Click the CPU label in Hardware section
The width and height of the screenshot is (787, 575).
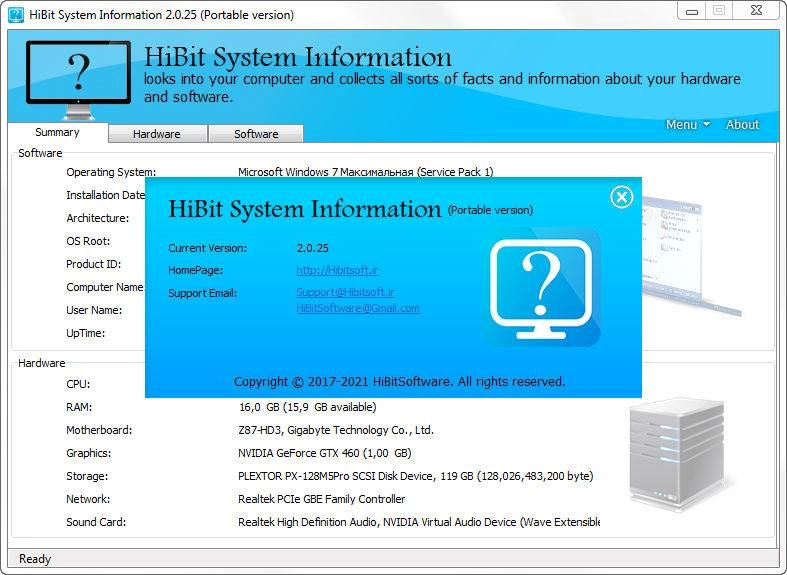pyautogui.click(x=78, y=384)
